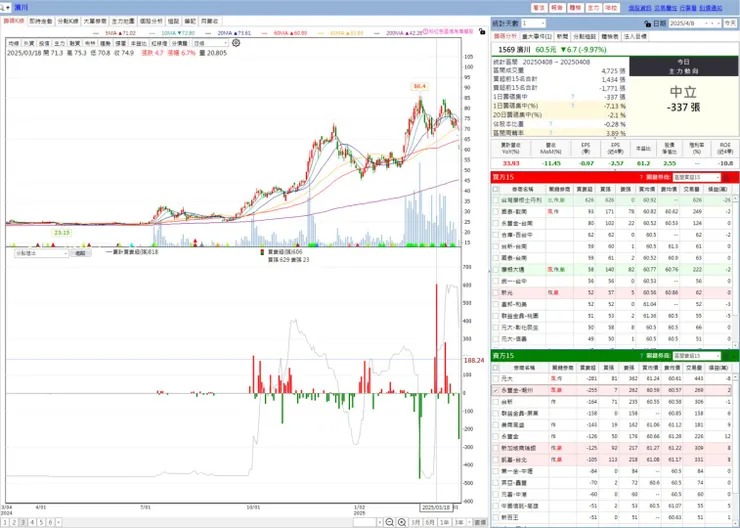Screen dimensions: 740x528
Task: Switch to the 大單券商 tab
Action: coord(95,21)
